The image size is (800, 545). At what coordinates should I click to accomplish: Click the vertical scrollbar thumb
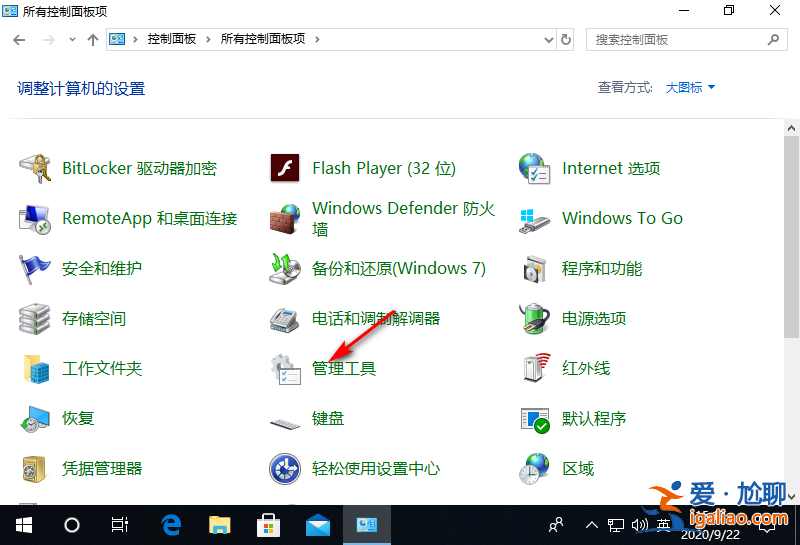coord(791,237)
